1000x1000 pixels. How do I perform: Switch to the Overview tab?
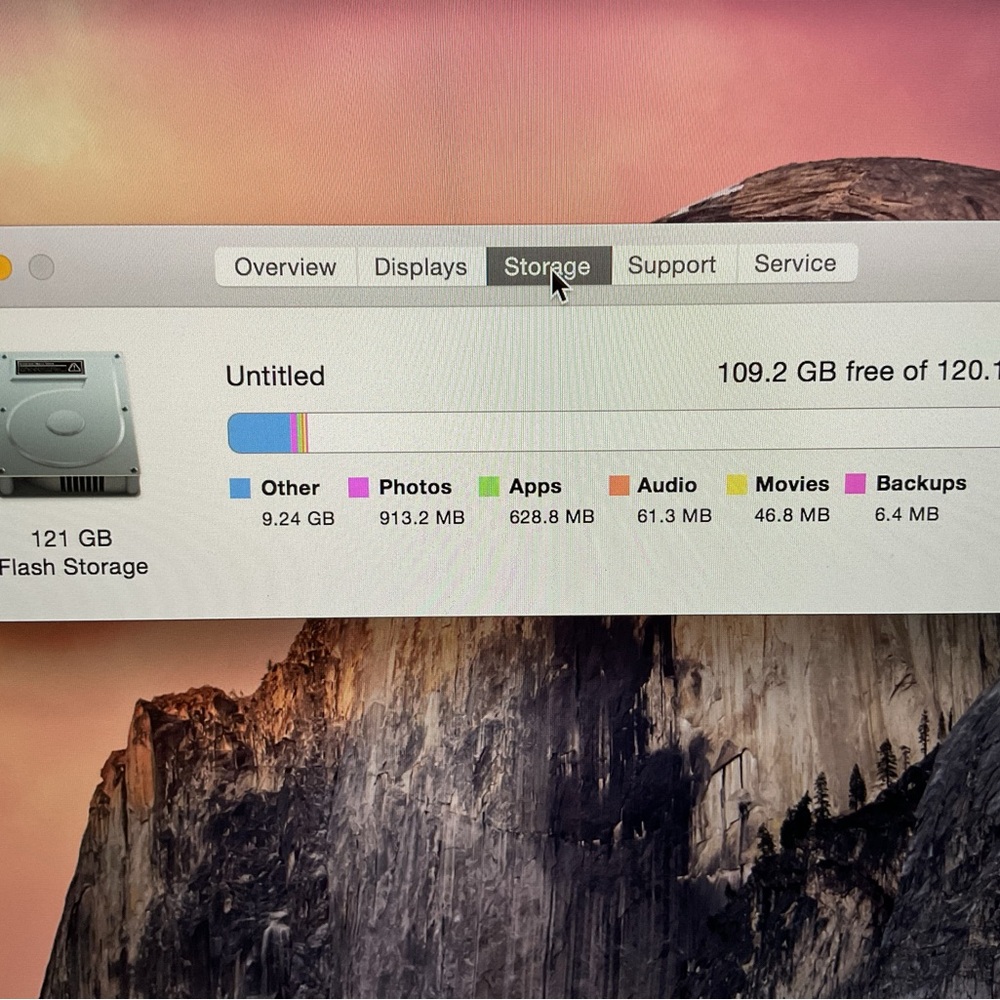tap(285, 267)
